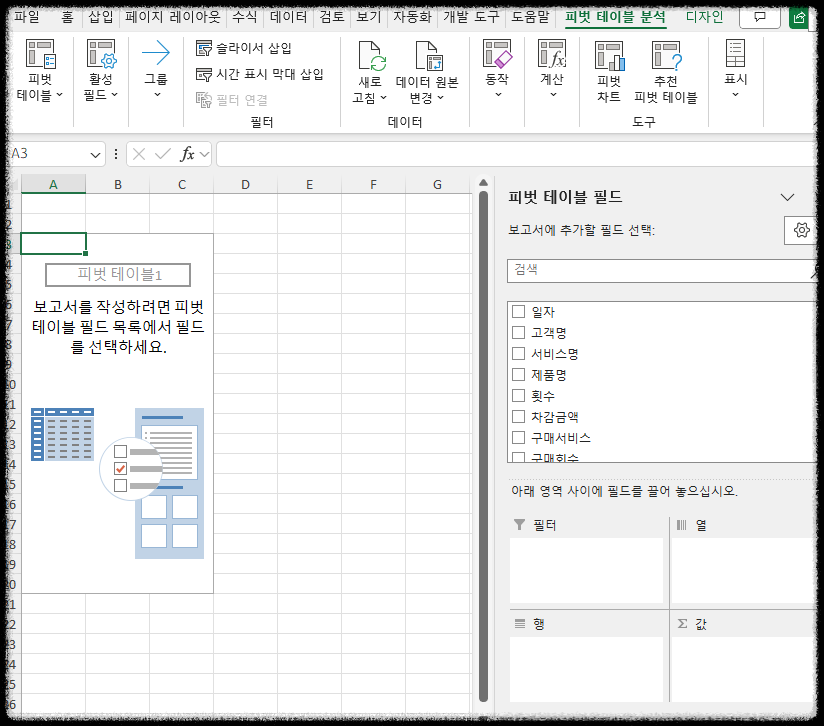Open the Calculations (계산) tool

[x=551, y=66]
